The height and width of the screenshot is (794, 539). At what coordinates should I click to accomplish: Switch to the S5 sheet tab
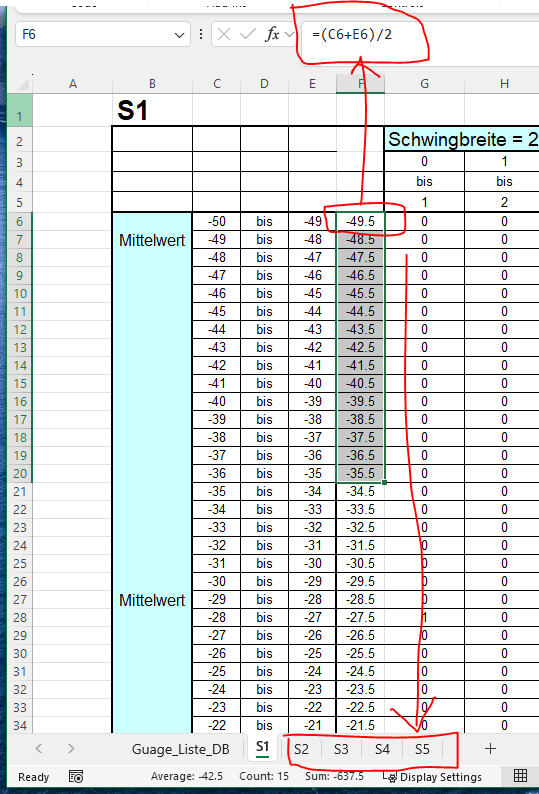(422, 749)
